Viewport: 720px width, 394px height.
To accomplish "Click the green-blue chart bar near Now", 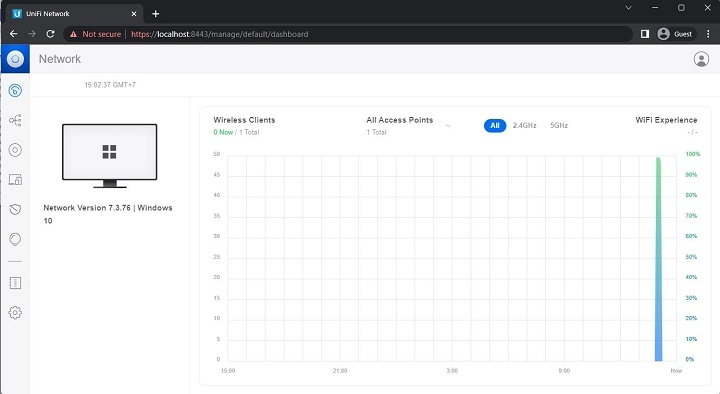I will [x=658, y=259].
